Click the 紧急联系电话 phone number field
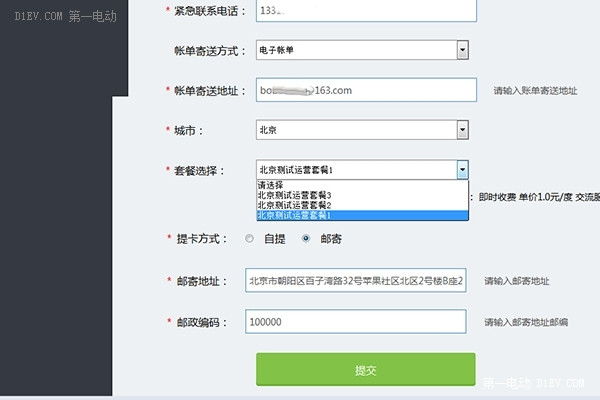The height and width of the screenshot is (400, 600). click(x=366, y=11)
